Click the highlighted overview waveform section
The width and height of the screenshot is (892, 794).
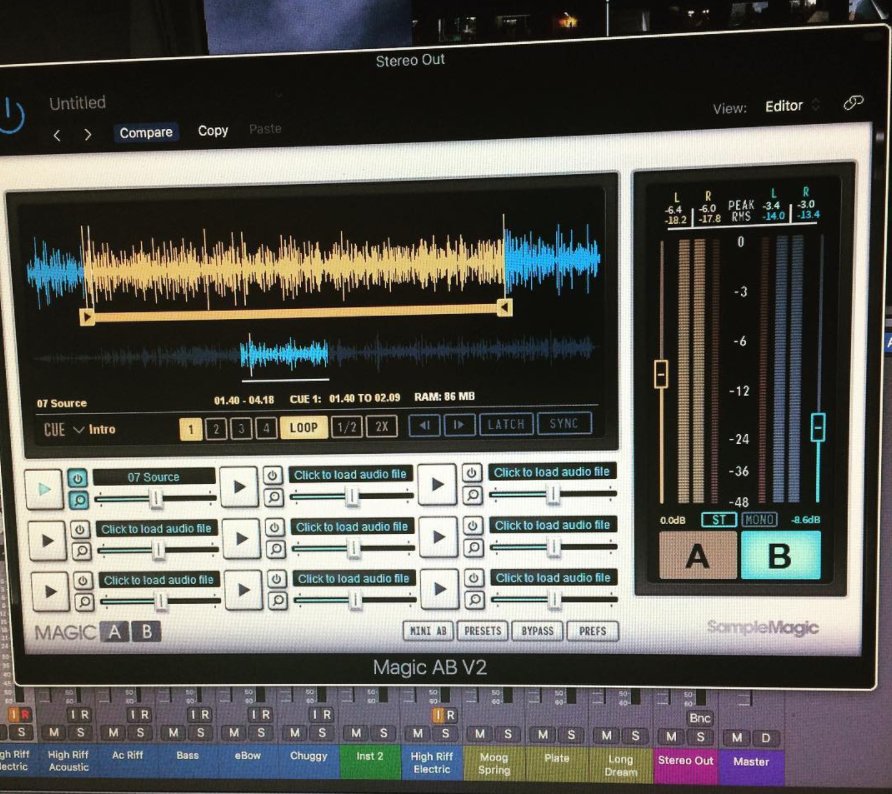click(x=284, y=353)
